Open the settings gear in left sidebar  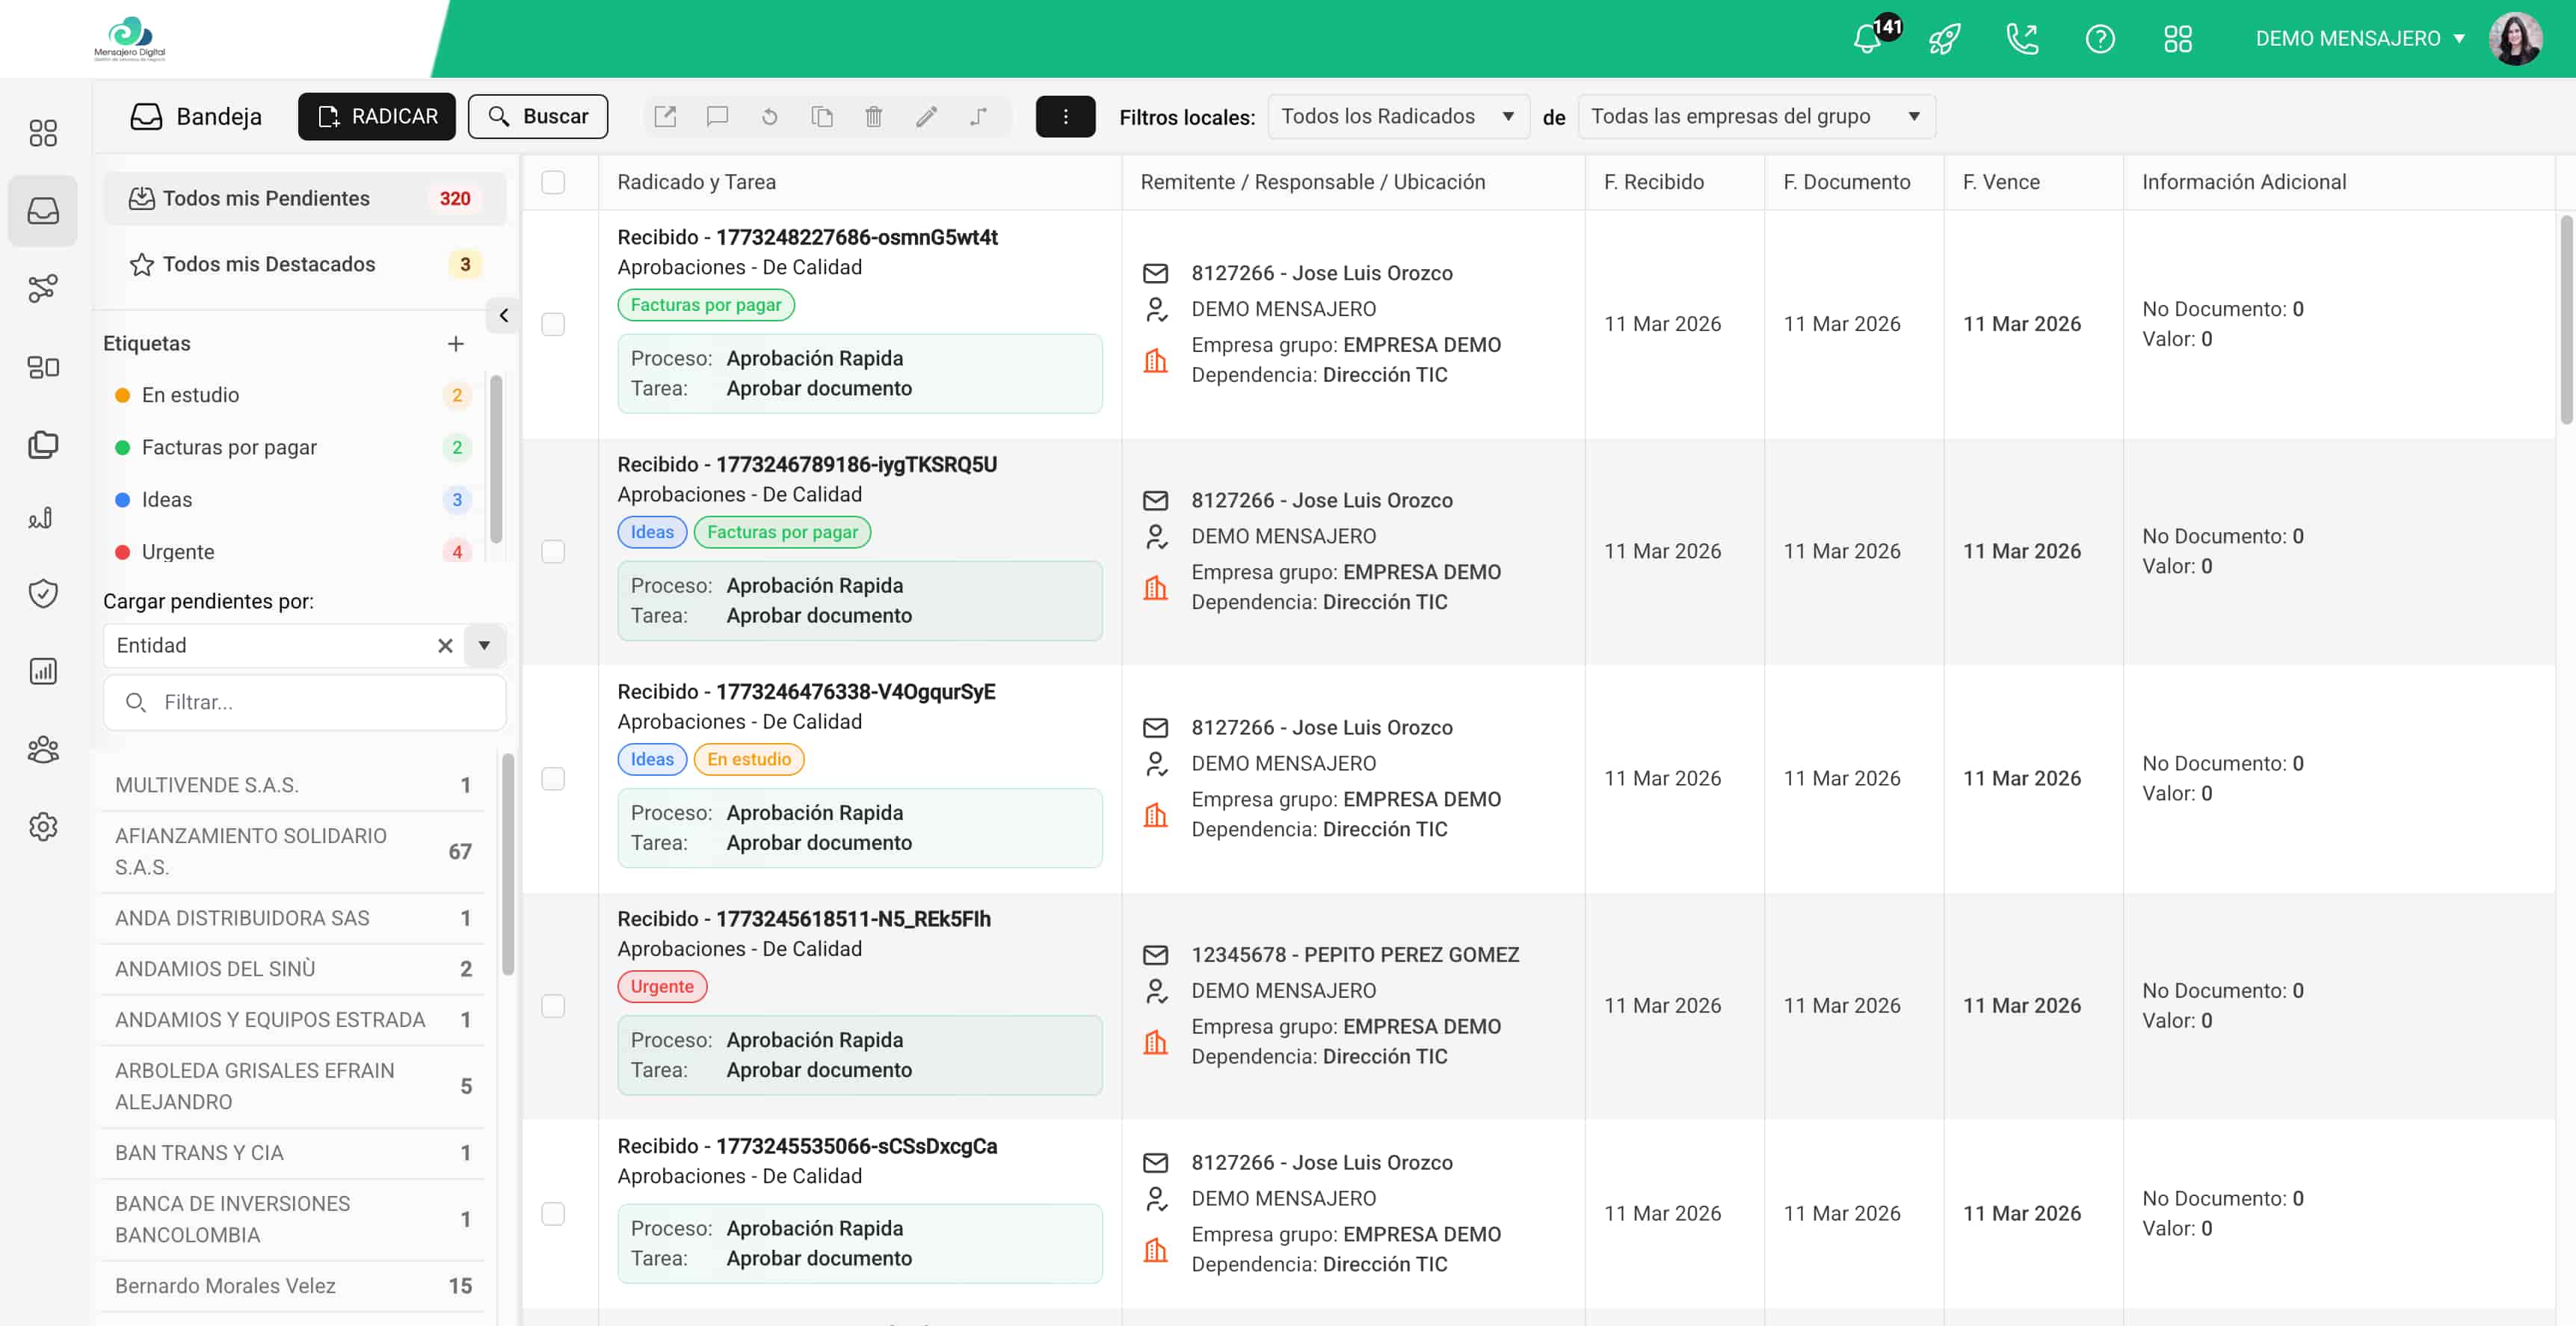pos(43,827)
